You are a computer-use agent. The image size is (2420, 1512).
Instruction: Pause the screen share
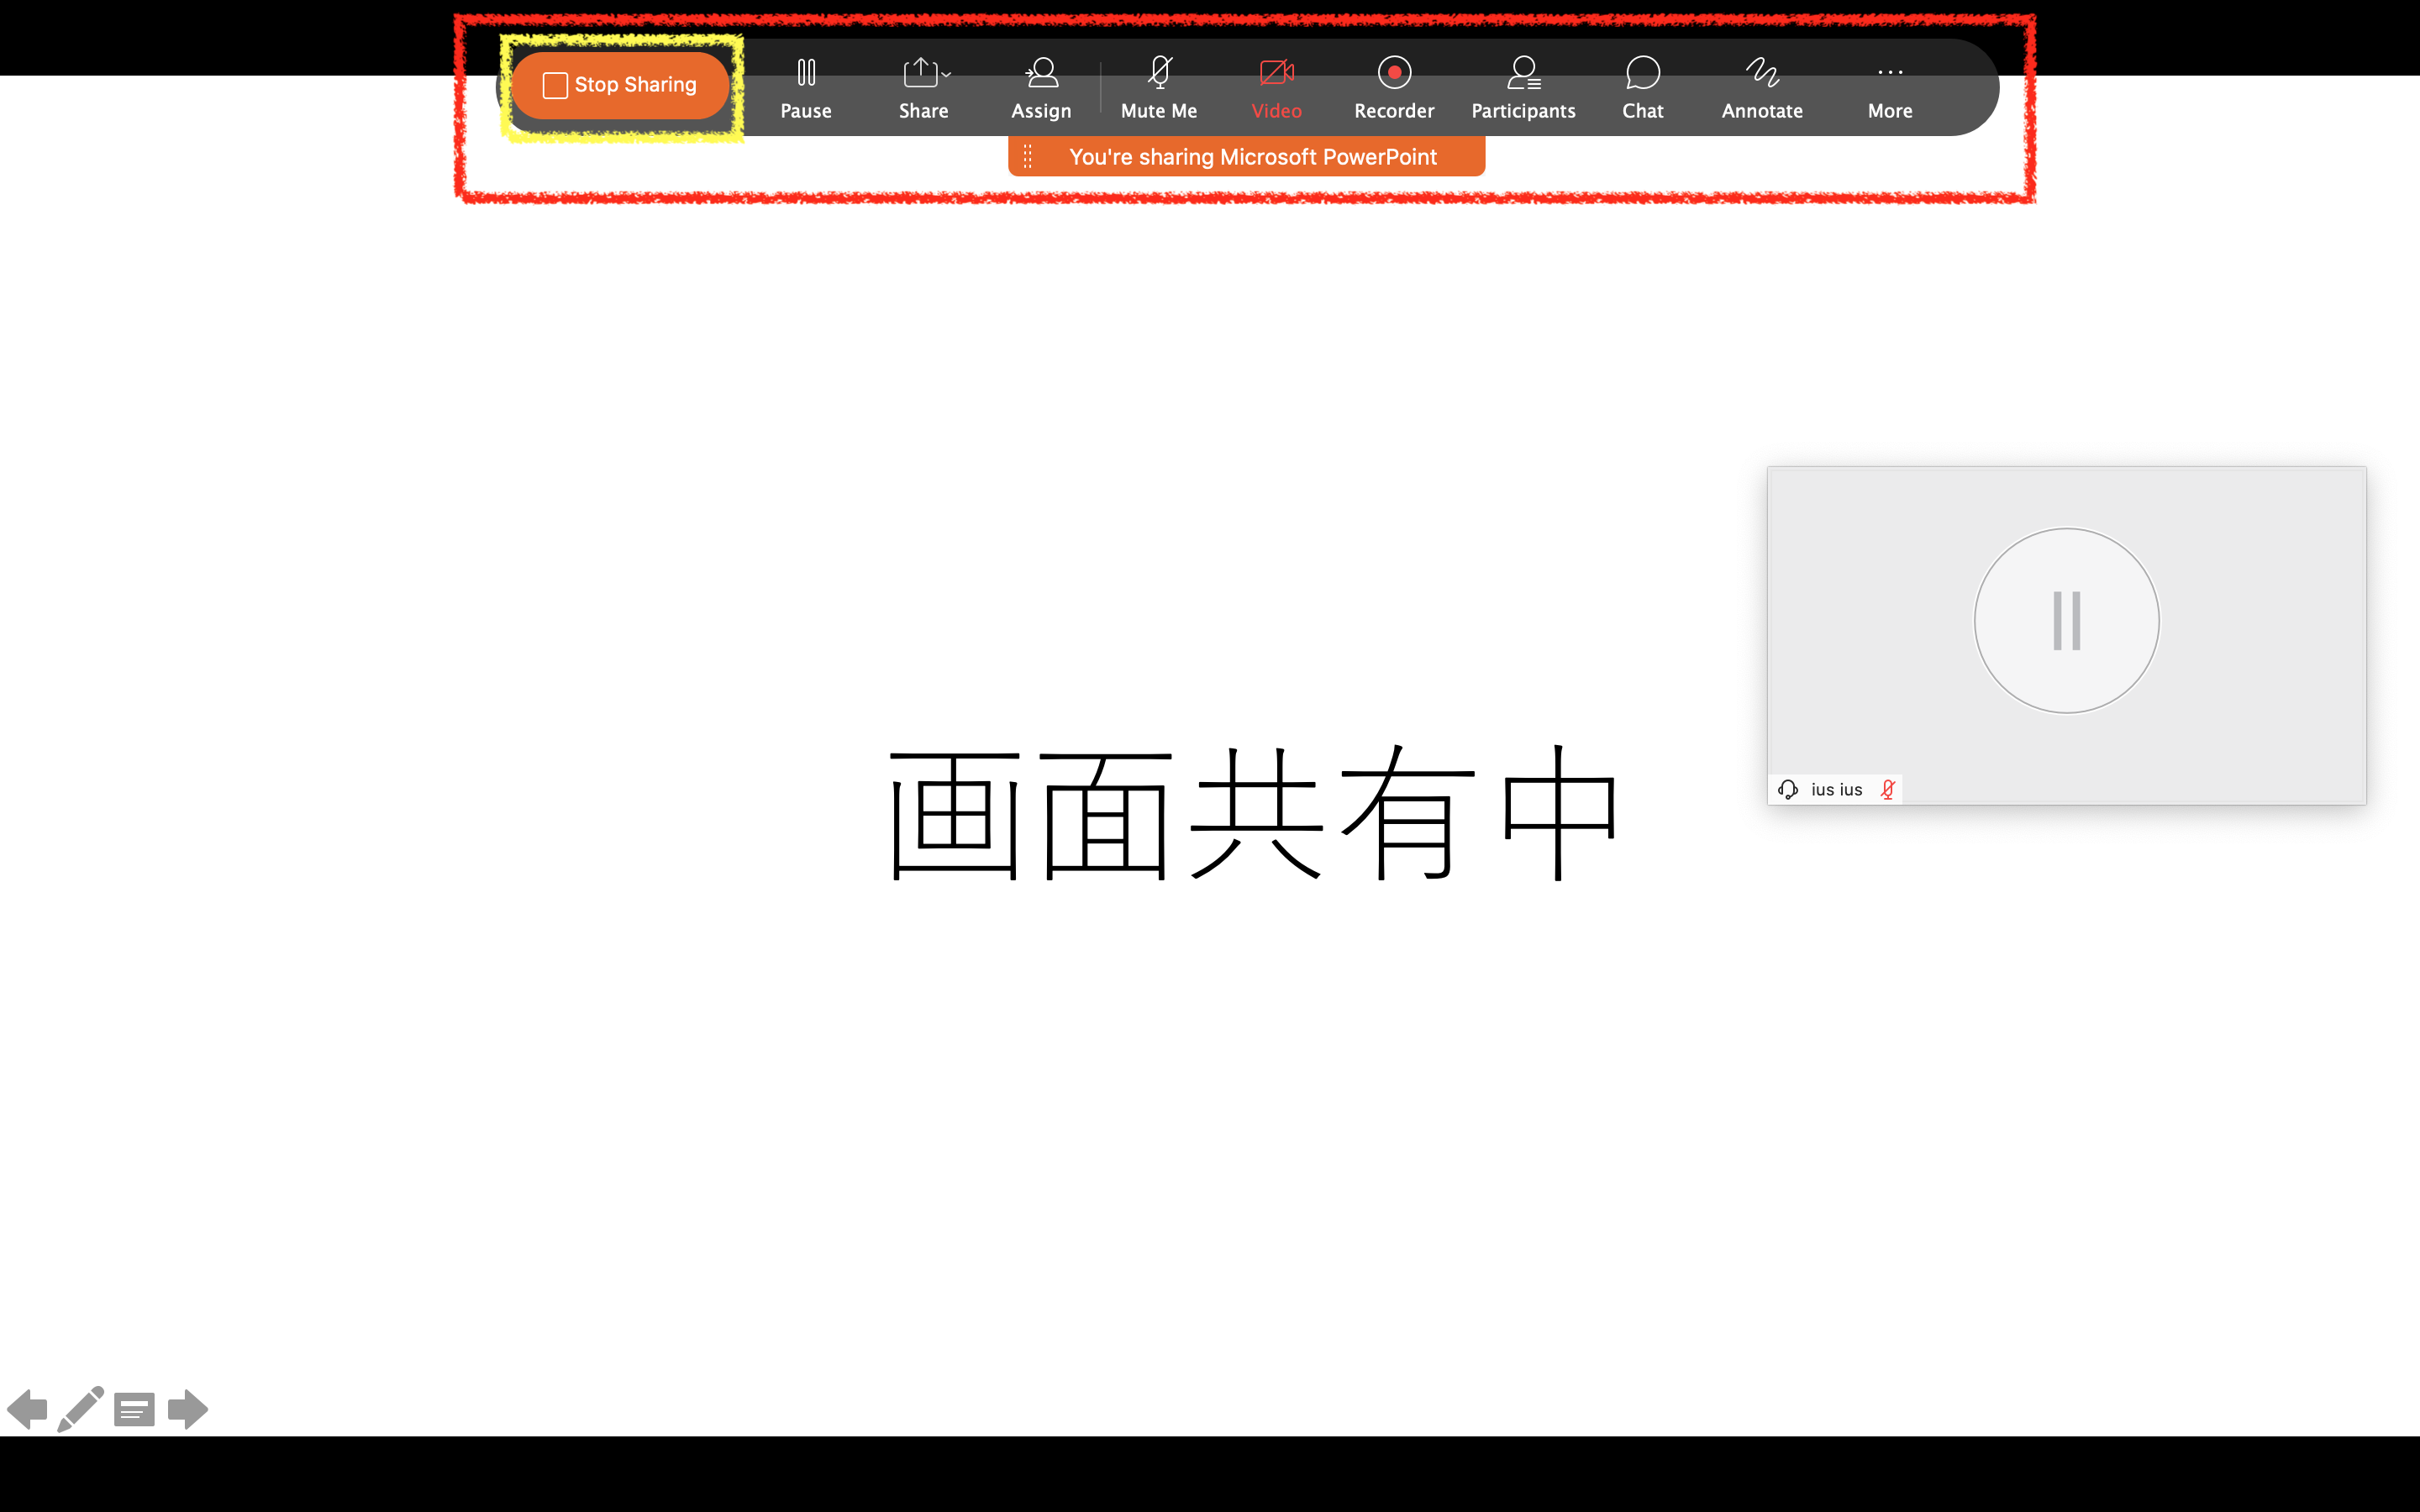click(806, 88)
